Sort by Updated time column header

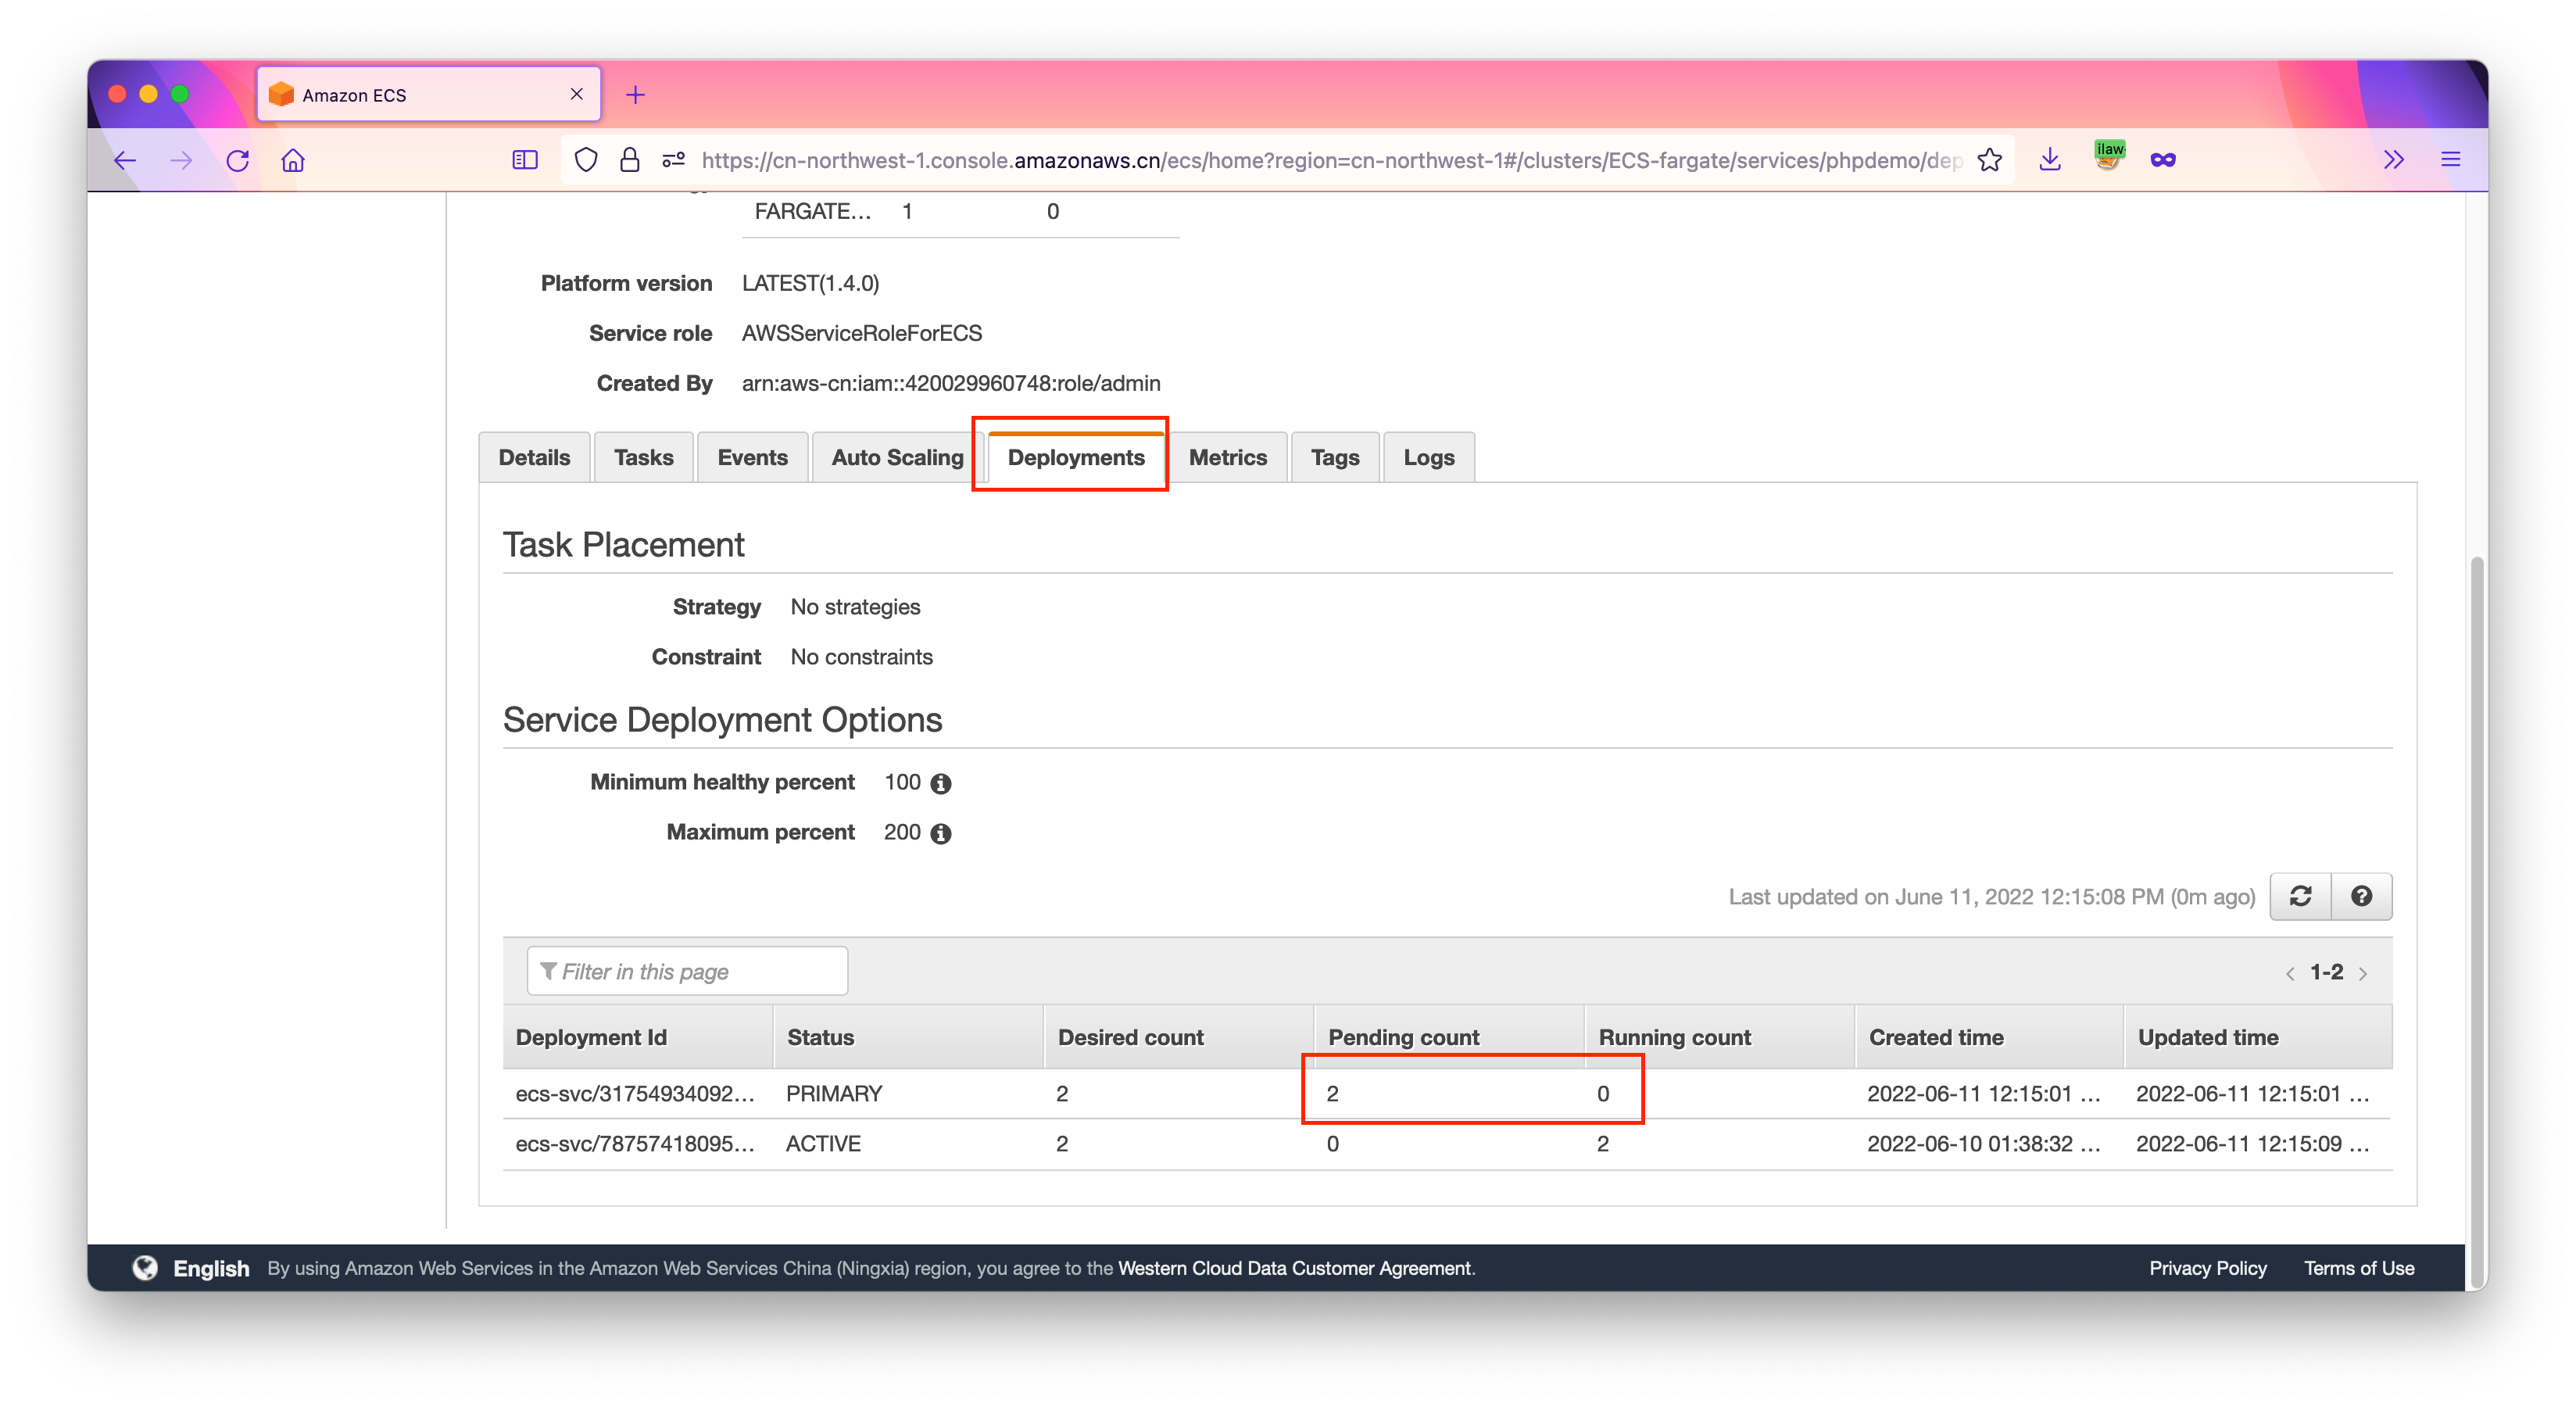click(2258, 1037)
